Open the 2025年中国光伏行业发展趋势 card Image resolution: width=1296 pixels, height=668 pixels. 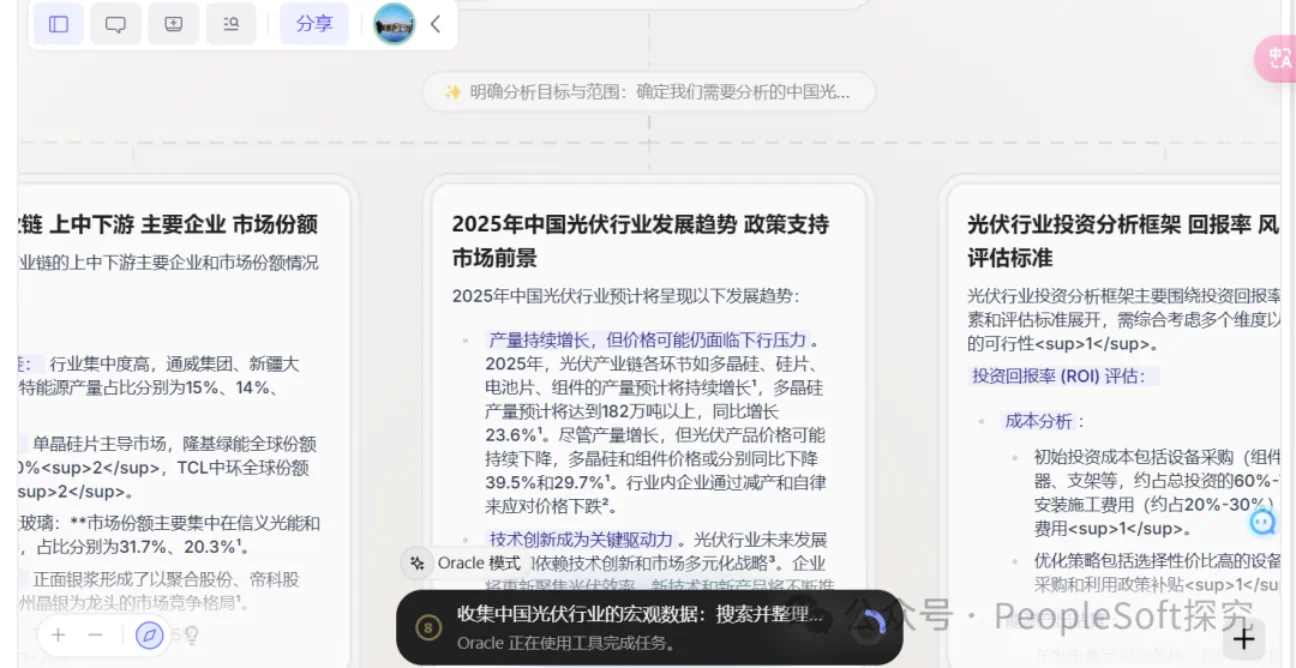coord(640,240)
